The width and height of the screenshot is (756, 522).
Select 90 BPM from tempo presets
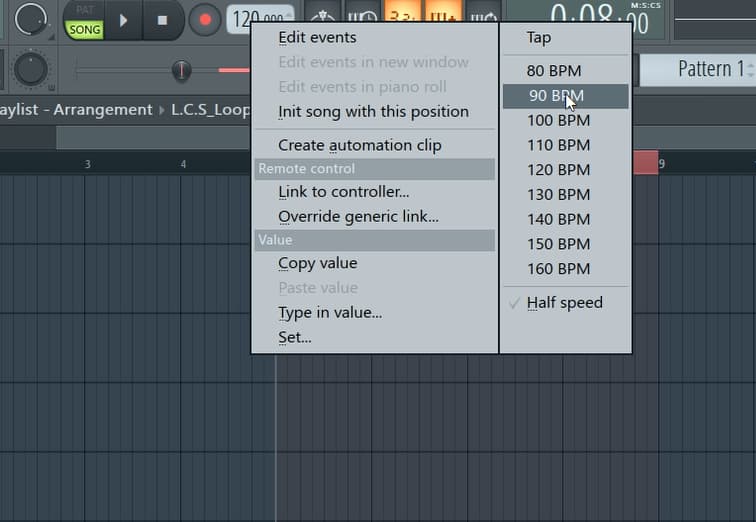(x=555, y=96)
